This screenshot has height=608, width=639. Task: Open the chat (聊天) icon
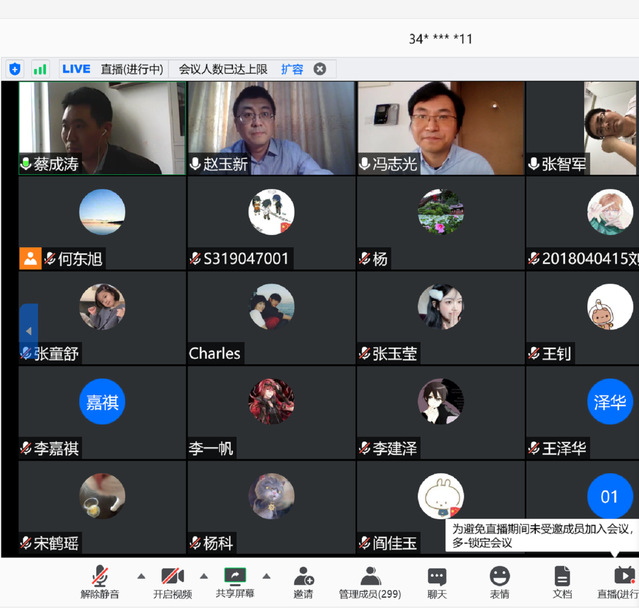(437, 577)
